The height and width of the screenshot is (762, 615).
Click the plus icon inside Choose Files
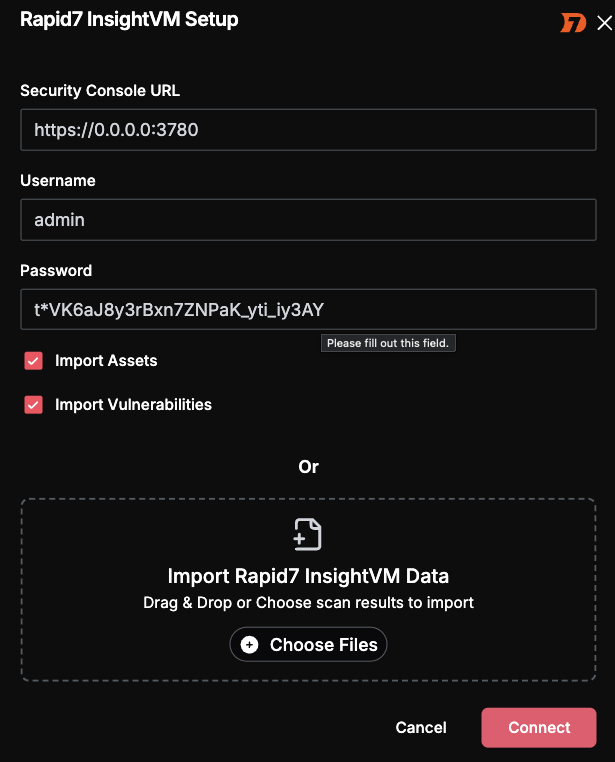(x=250, y=645)
